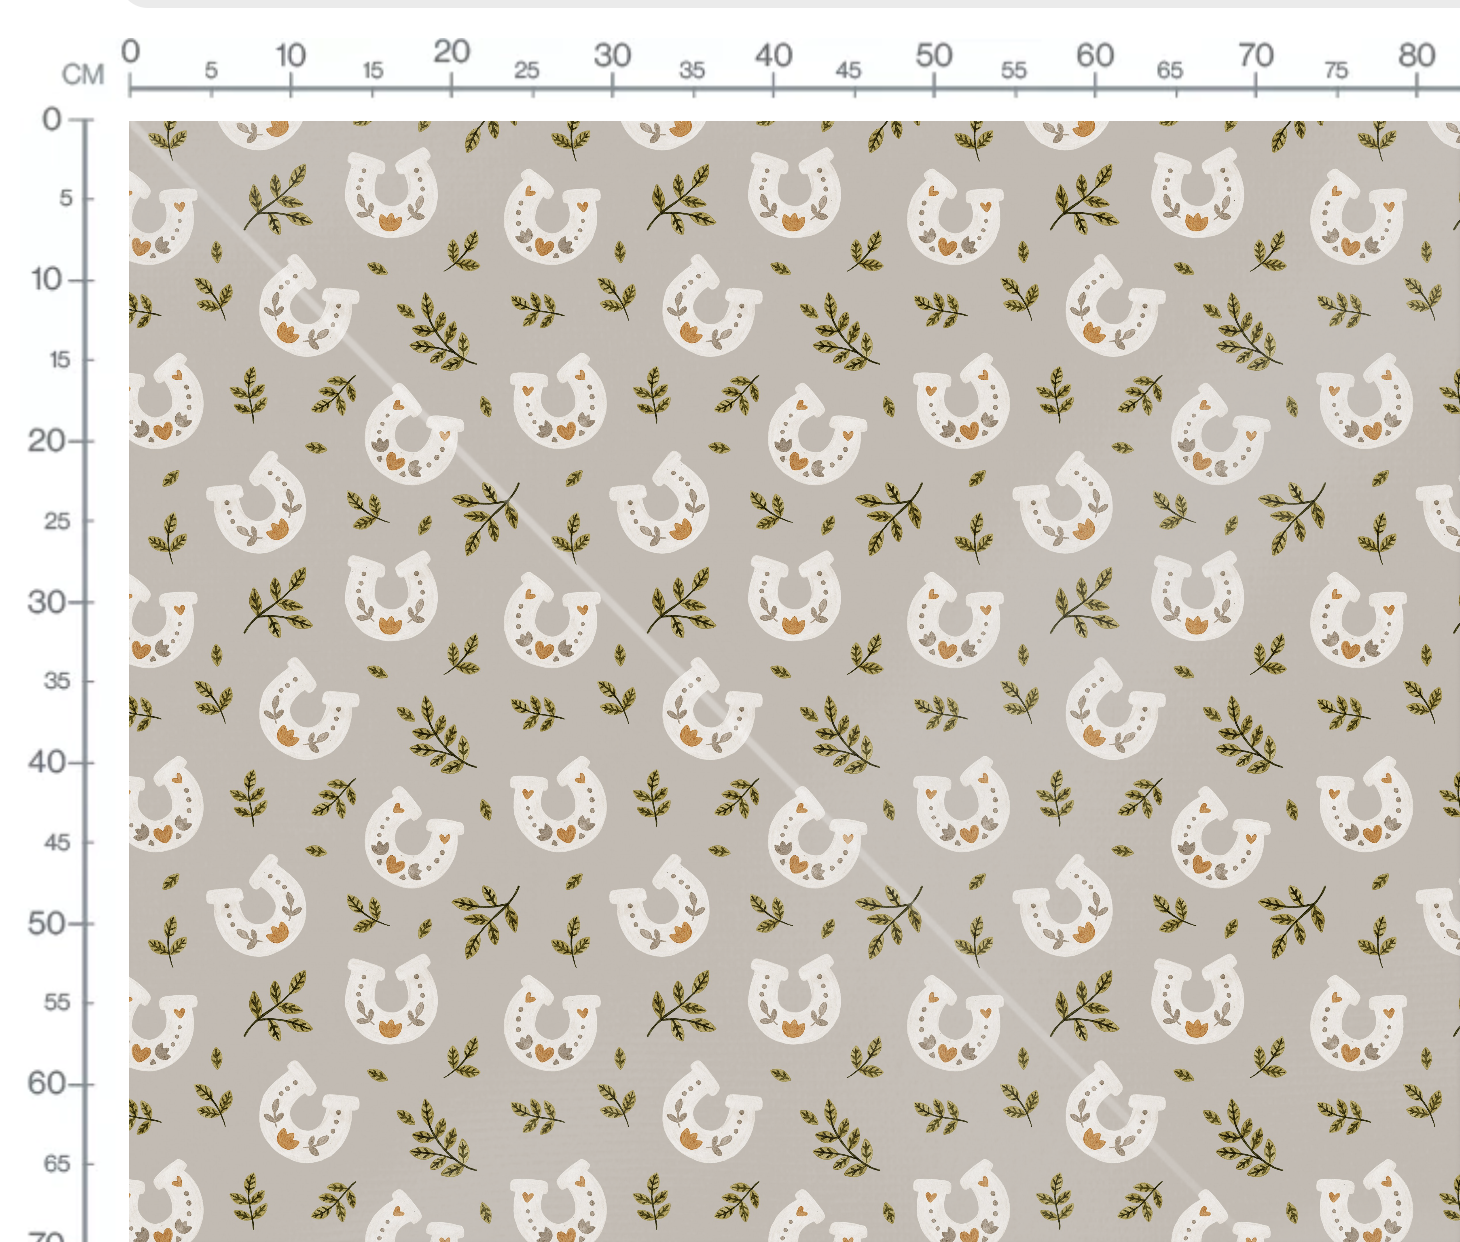Click "0" on the left vertical ruler
Screen dimensions: 1460x1242
tap(52, 120)
